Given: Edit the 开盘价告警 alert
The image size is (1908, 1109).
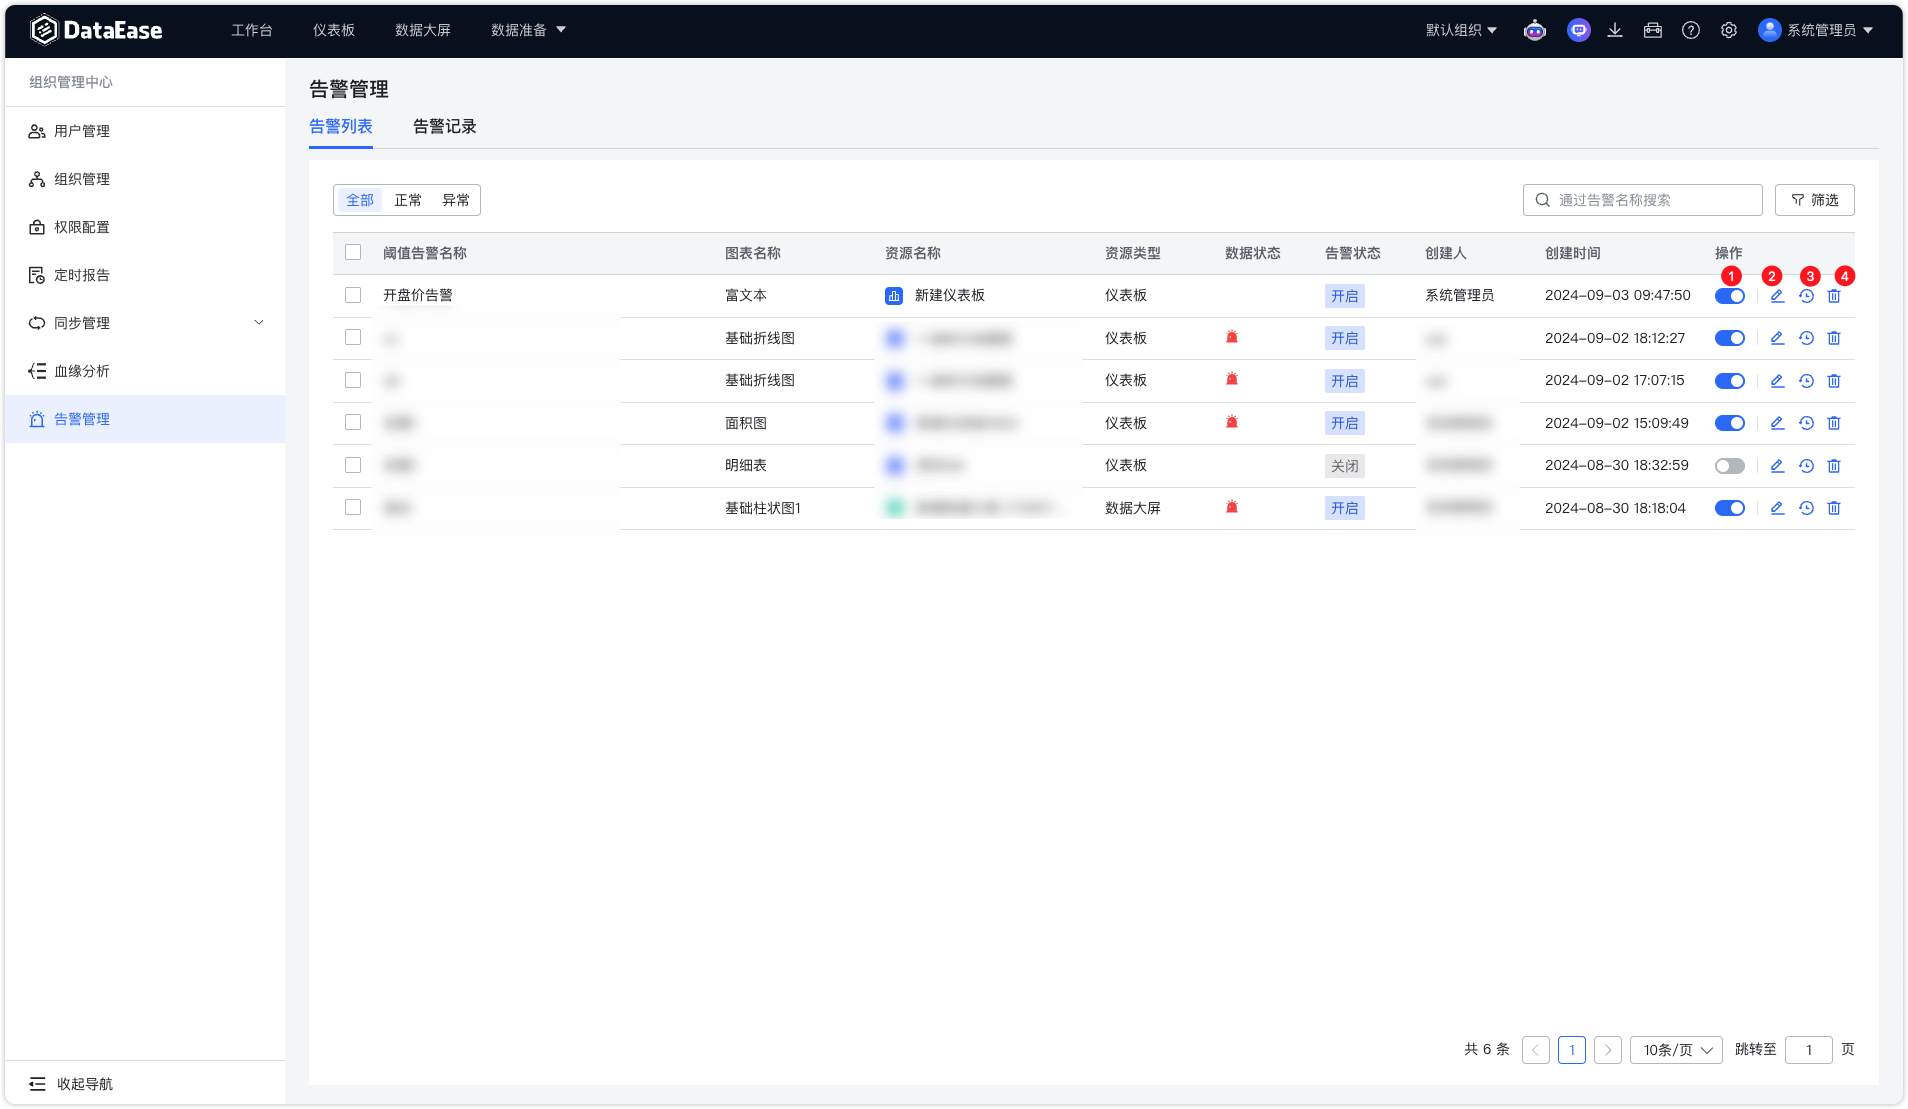Looking at the screenshot, I should pyautogui.click(x=1777, y=296).
